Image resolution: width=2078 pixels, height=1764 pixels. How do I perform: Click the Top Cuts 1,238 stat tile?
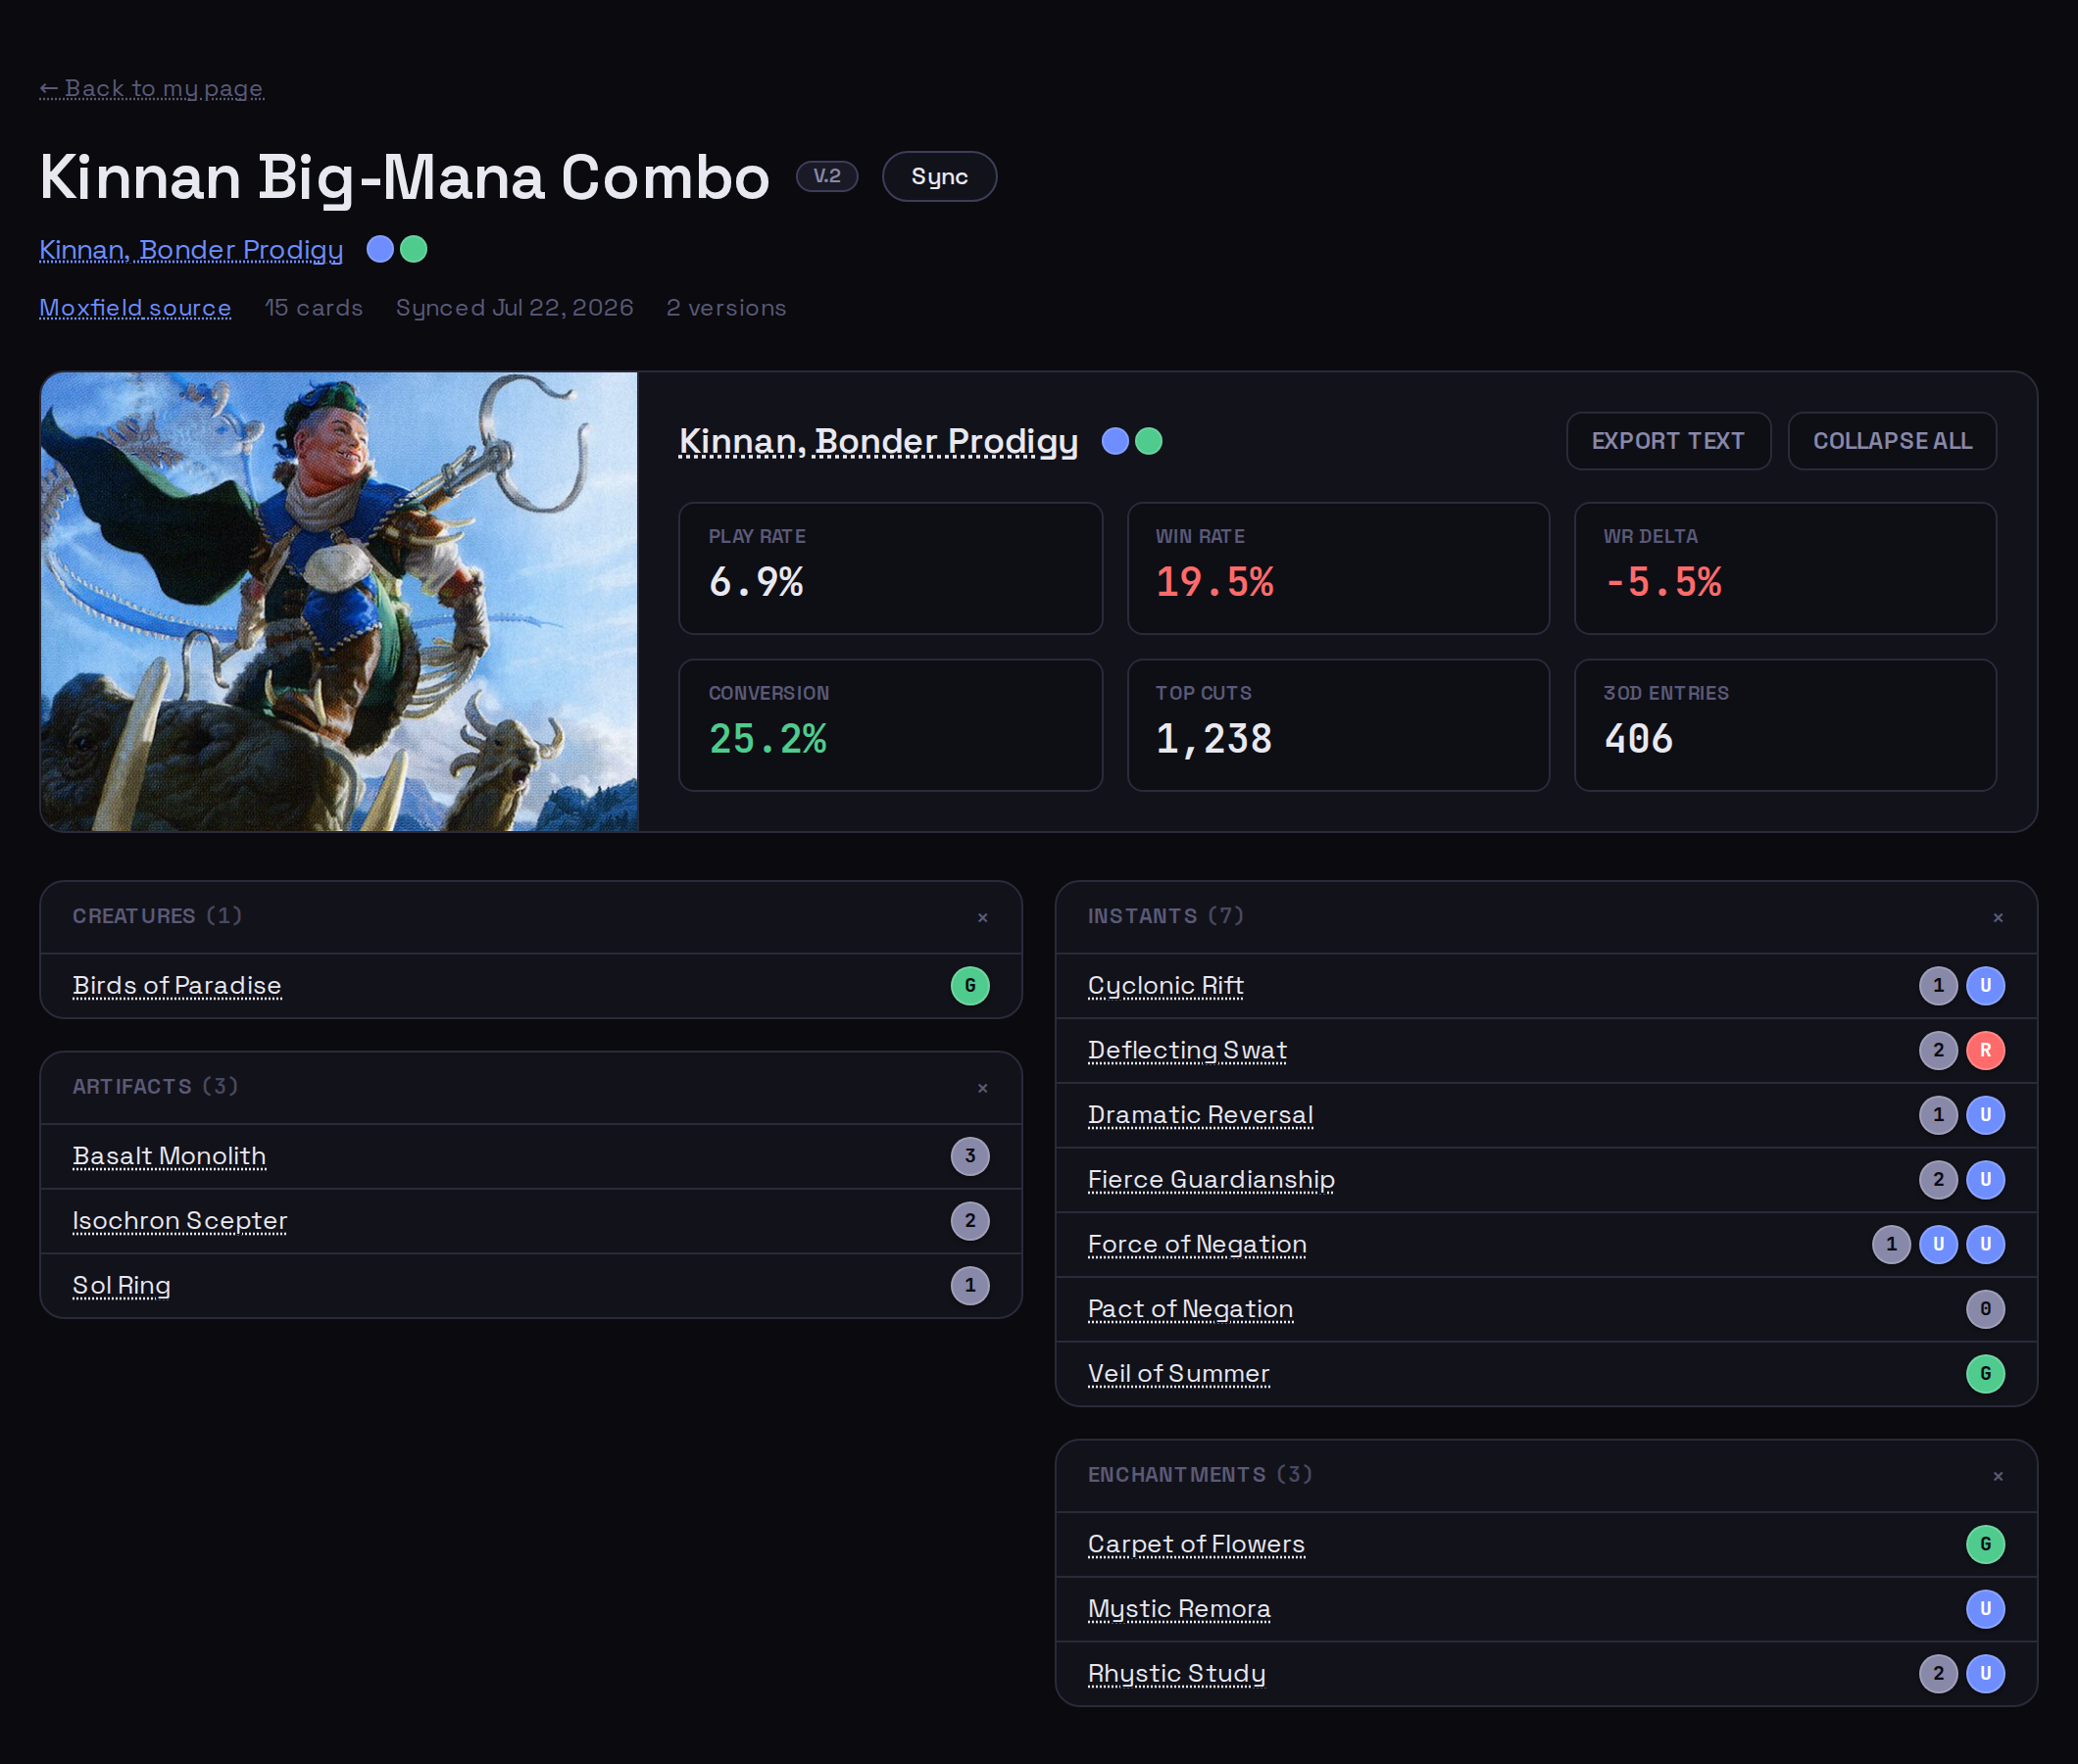(x=1338, y=725)
